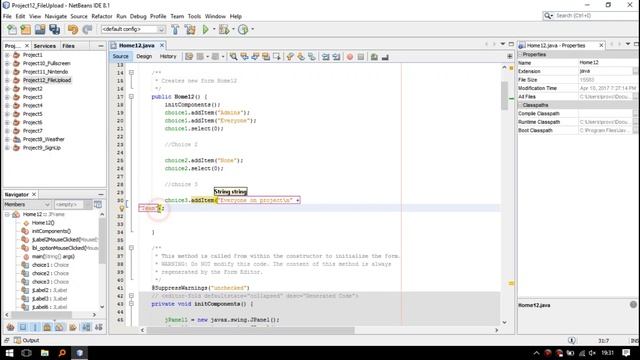Open the Refactor menu

(102, 16)
